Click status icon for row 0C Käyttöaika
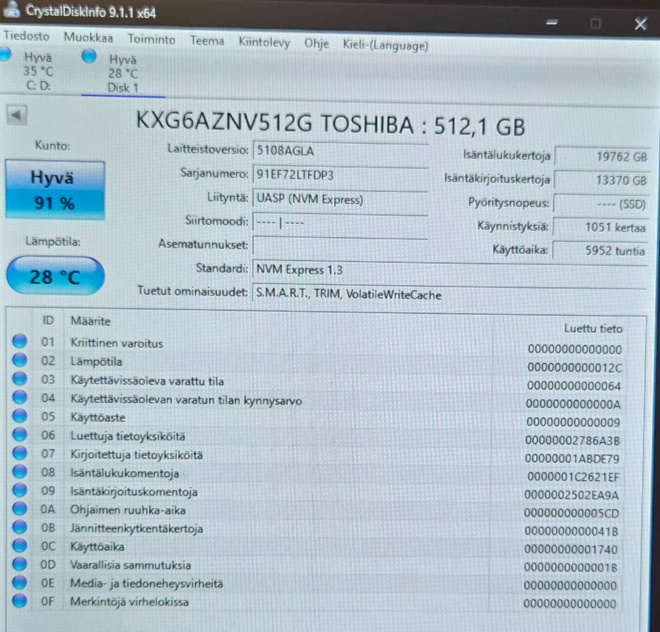This screenshot has width=660, height=632. click(x=19, y=546)
